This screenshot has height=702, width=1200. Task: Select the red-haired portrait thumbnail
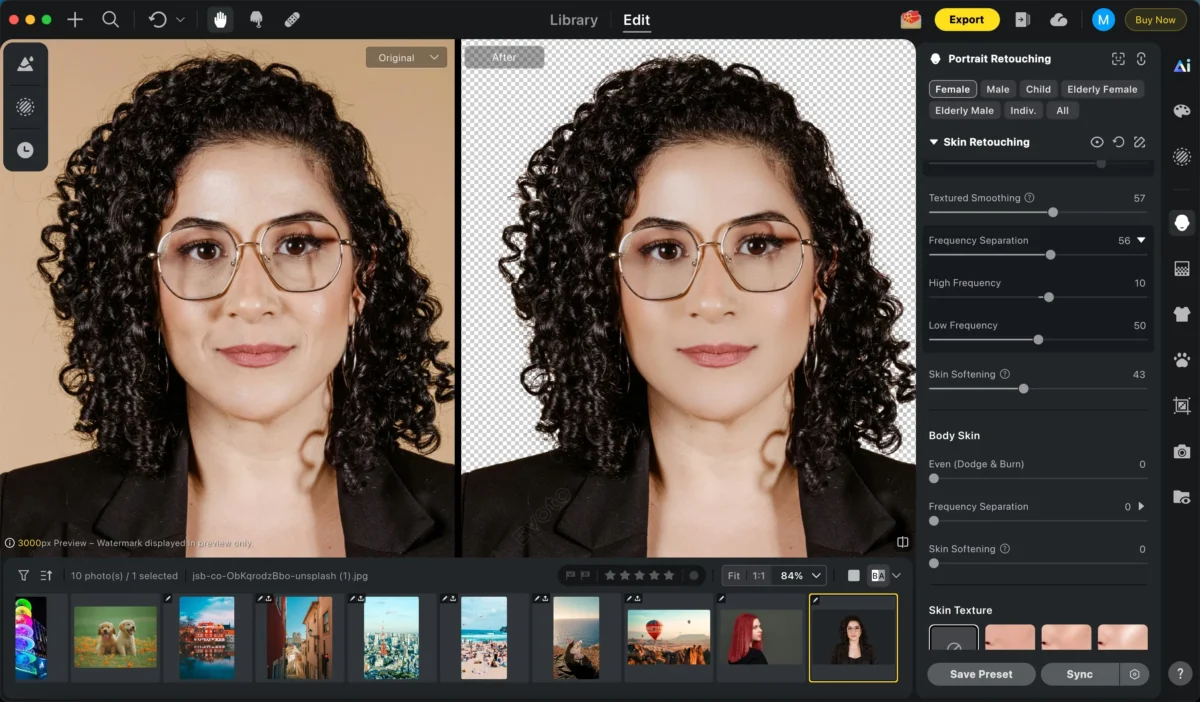tap(760, 636)
